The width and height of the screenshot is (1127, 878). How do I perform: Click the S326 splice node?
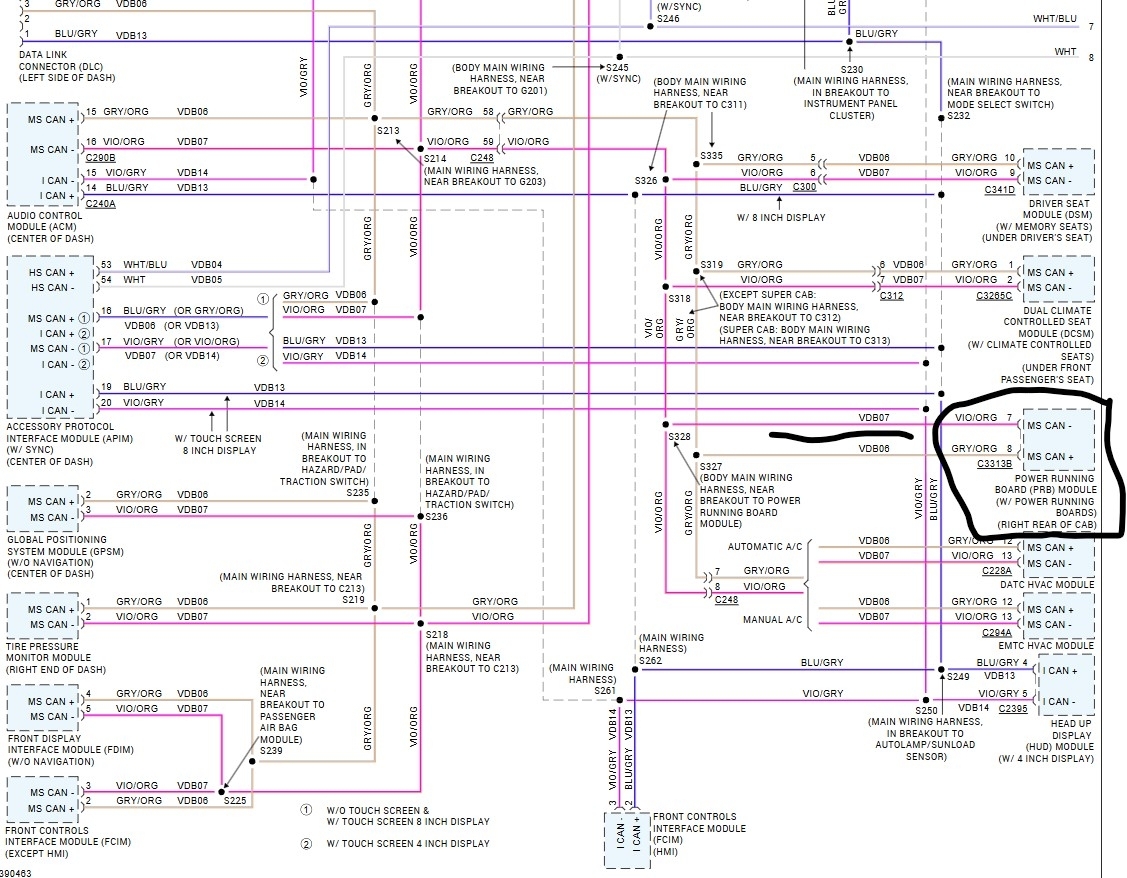point(666,180)
